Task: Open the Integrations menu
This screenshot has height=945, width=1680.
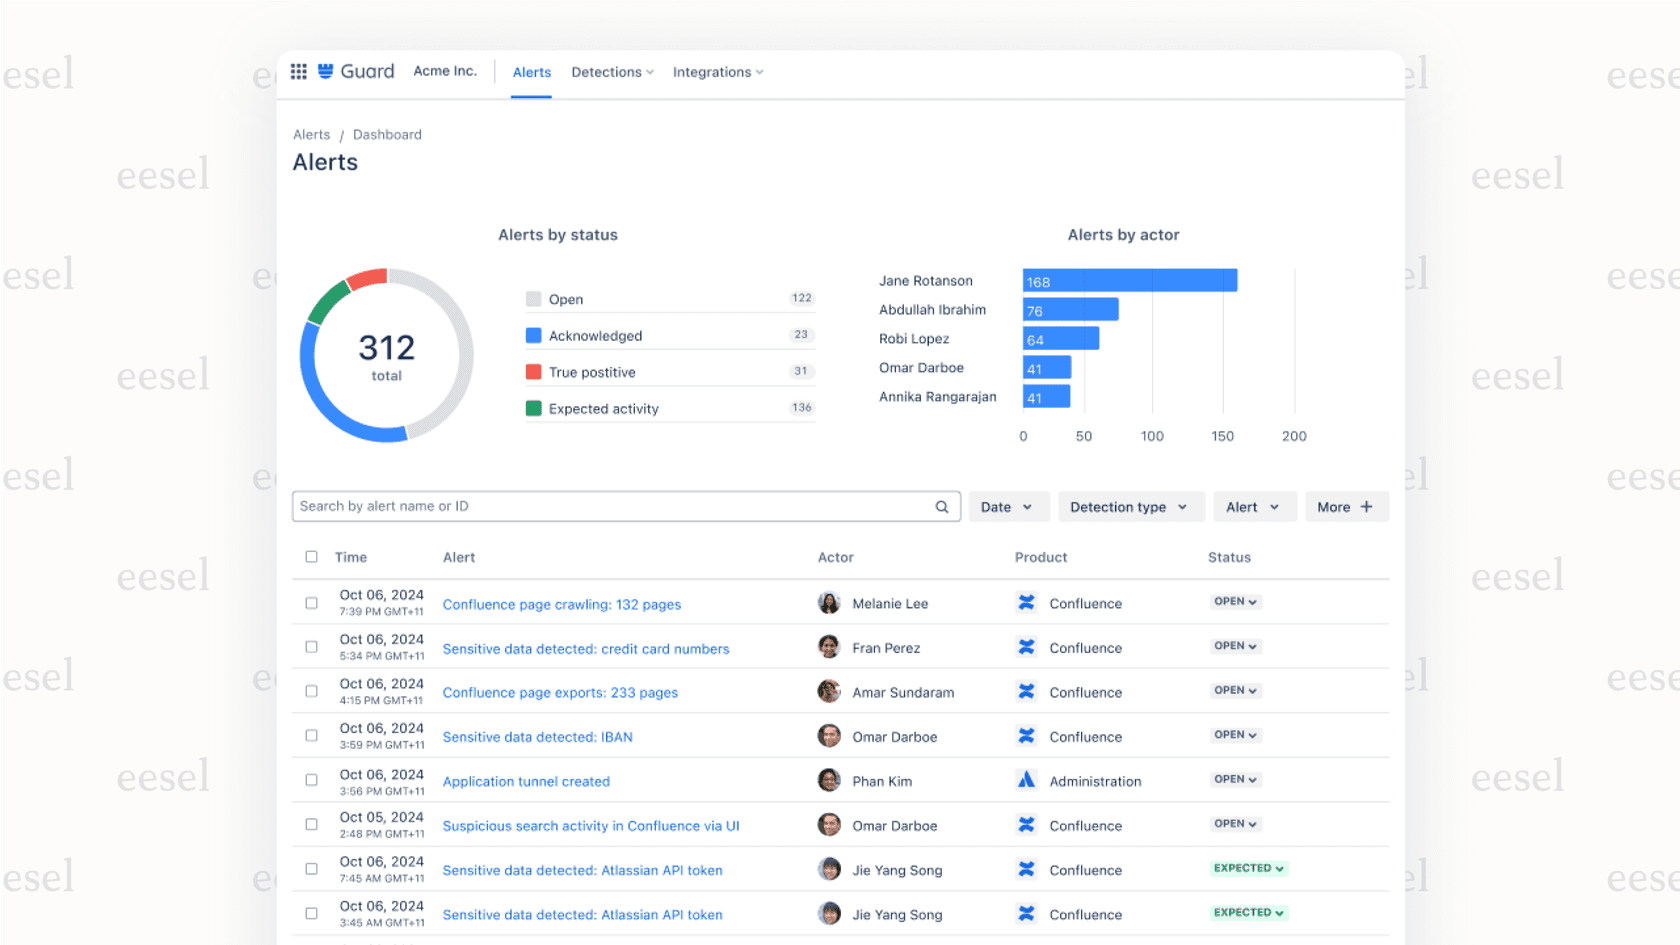Action: click(x=717, y=72)
